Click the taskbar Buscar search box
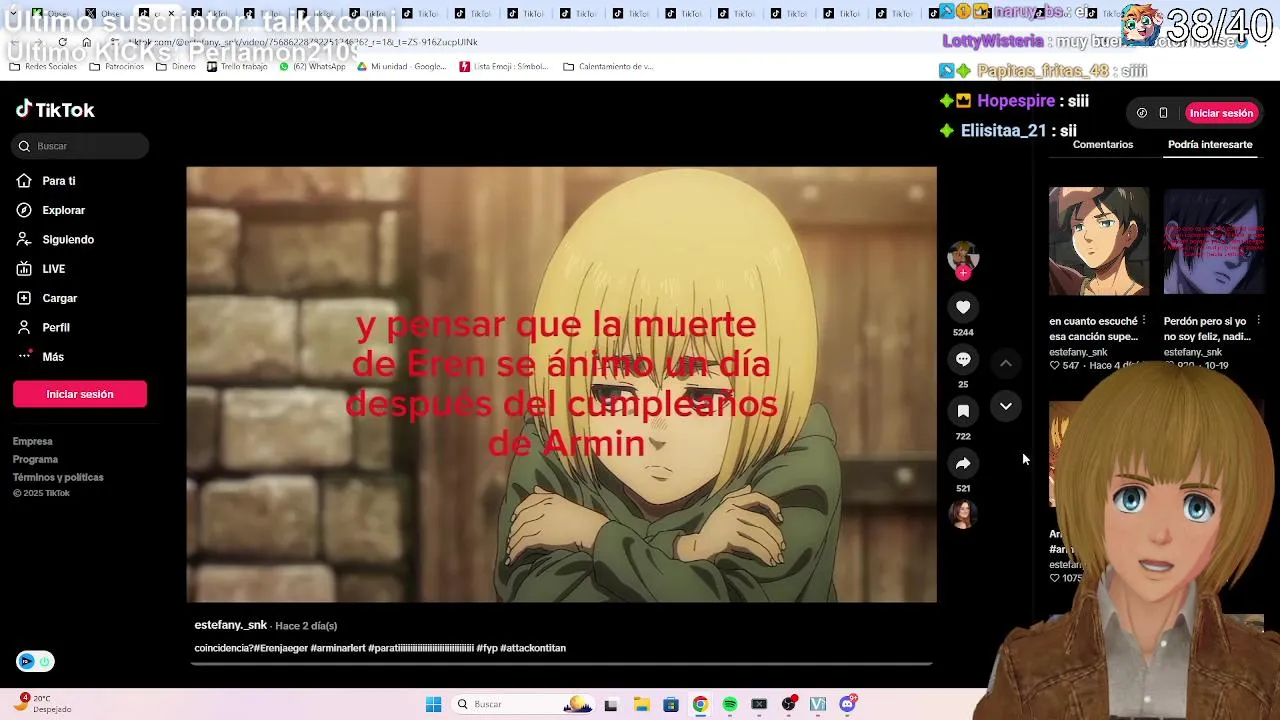The image size is (1280, 720). [523, 704]
